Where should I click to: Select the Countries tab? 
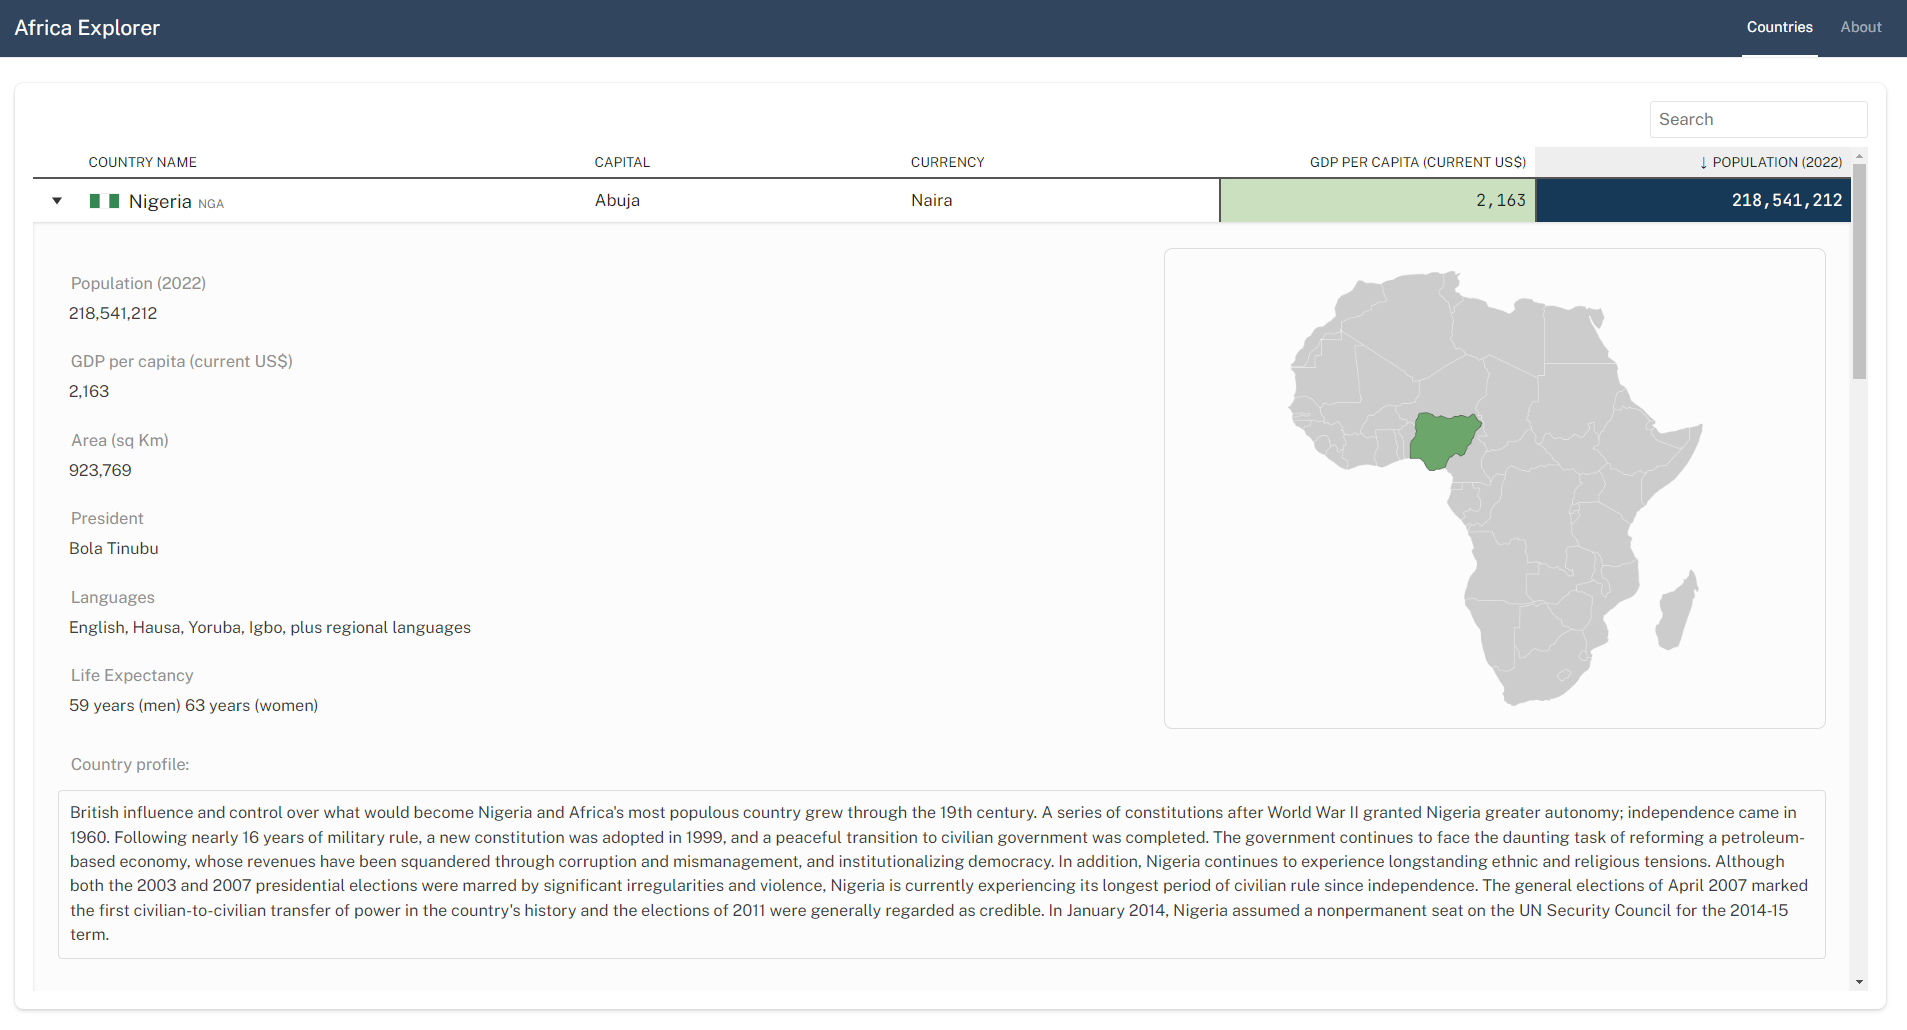pos(1779,27)
